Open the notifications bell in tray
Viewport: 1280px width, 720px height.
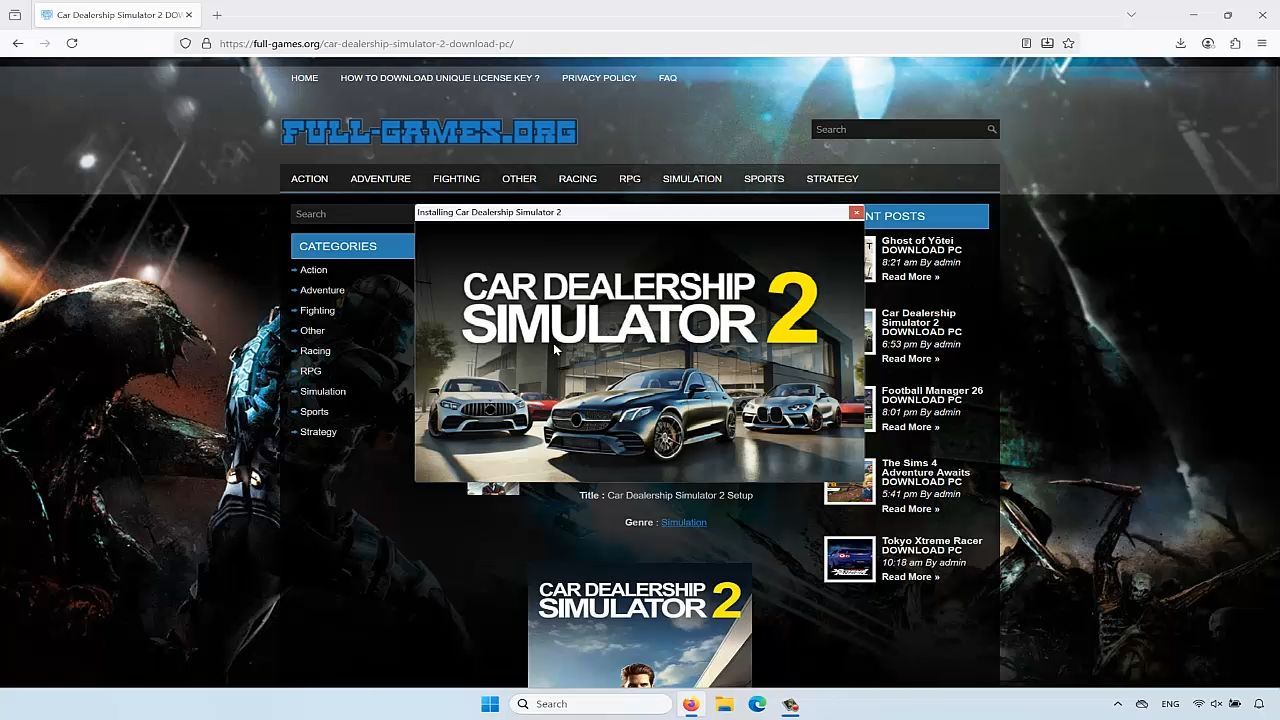1259,704
